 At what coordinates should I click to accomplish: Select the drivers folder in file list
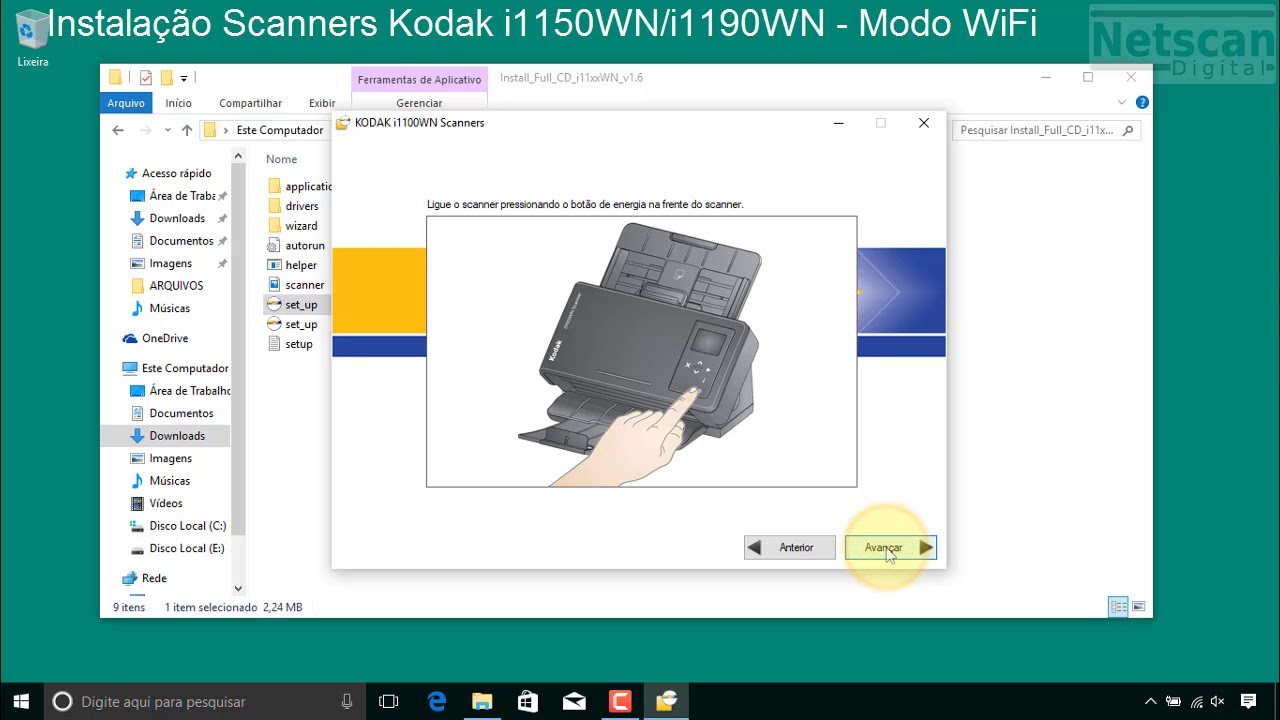(301, 206)
